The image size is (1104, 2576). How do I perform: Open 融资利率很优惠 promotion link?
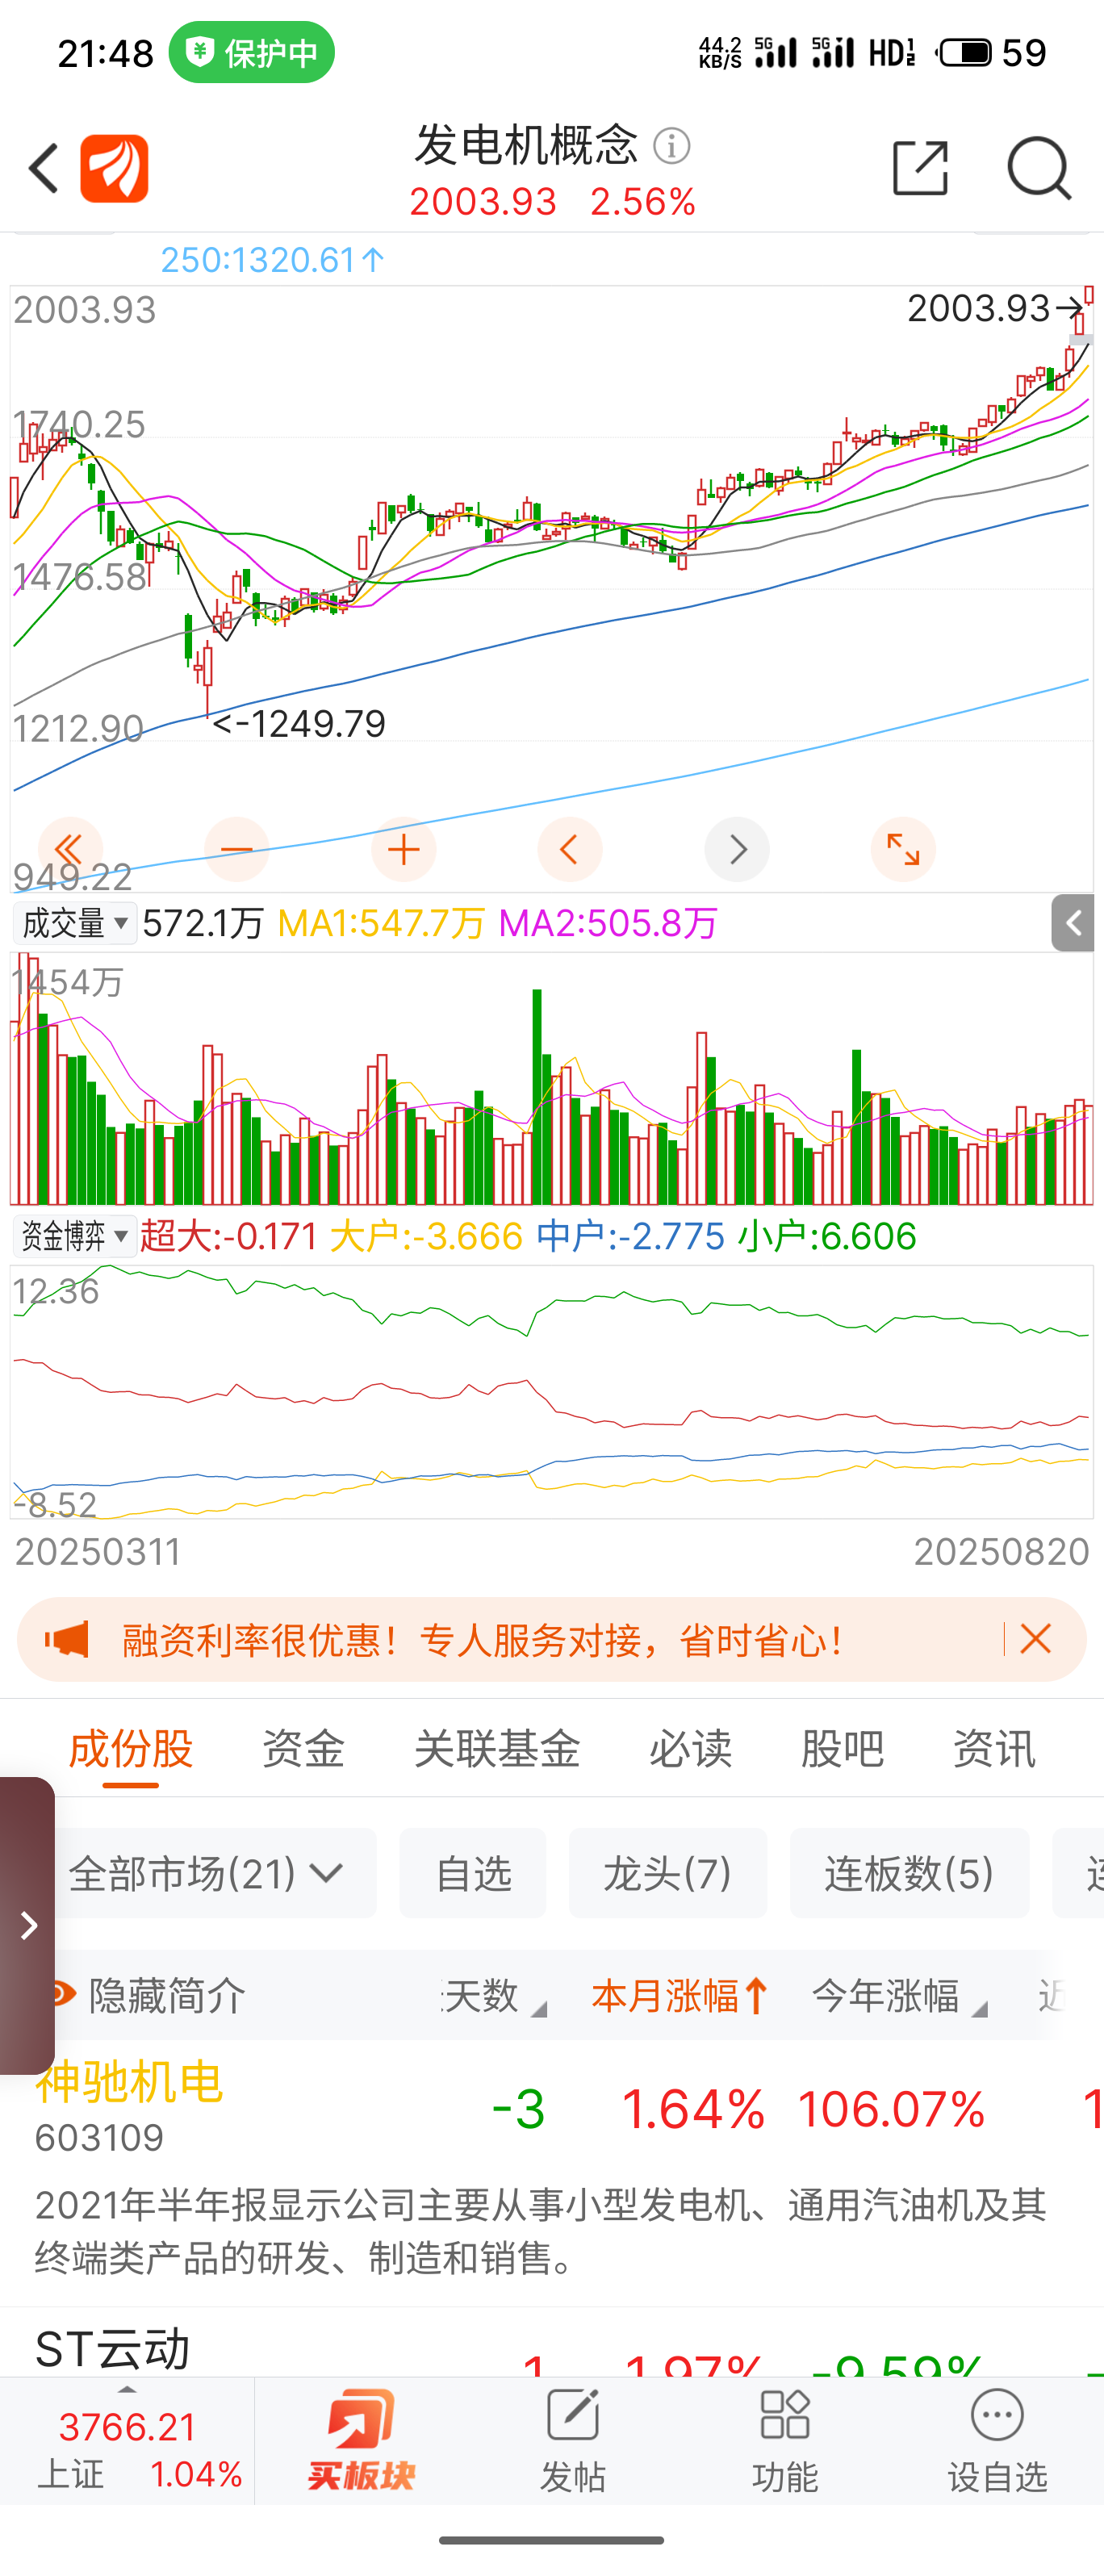click(483, 1640)
